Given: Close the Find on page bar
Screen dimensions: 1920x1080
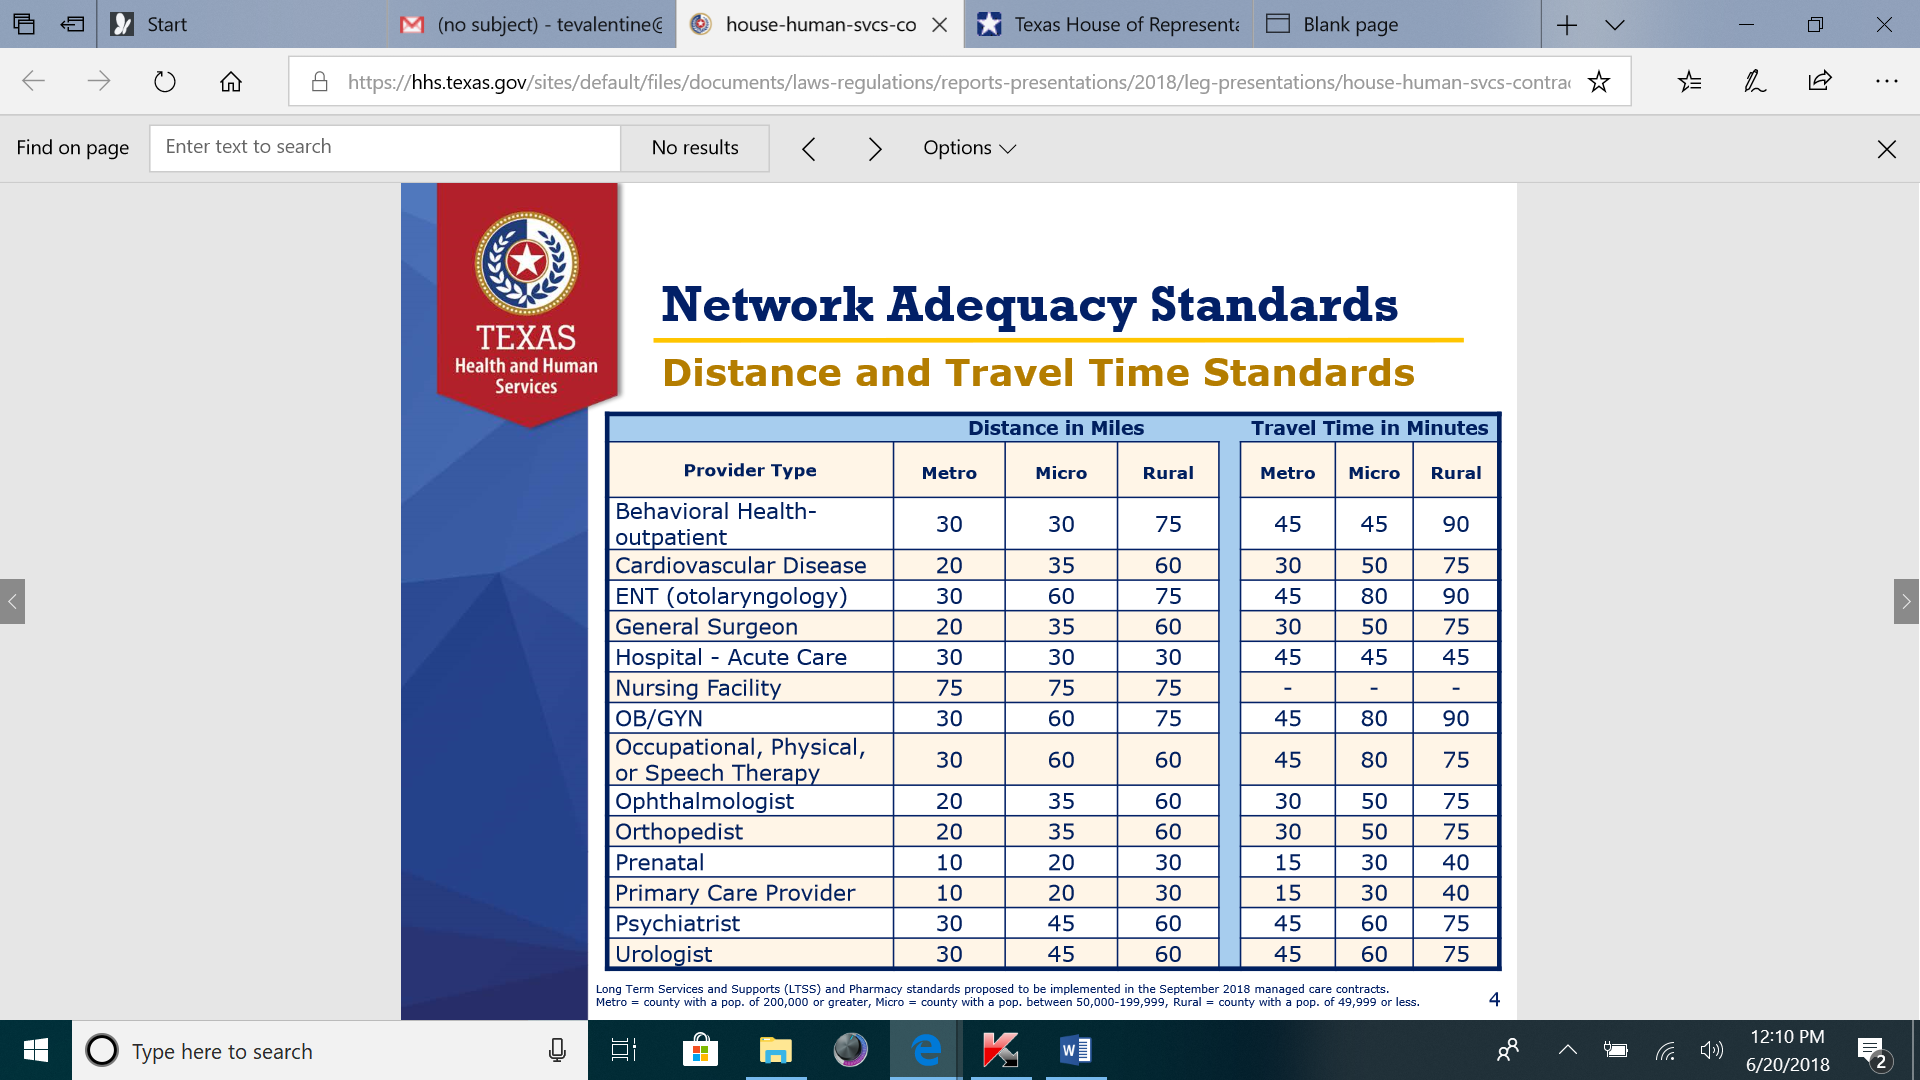Looking at the screenshot, I should tap(1887, 149).
